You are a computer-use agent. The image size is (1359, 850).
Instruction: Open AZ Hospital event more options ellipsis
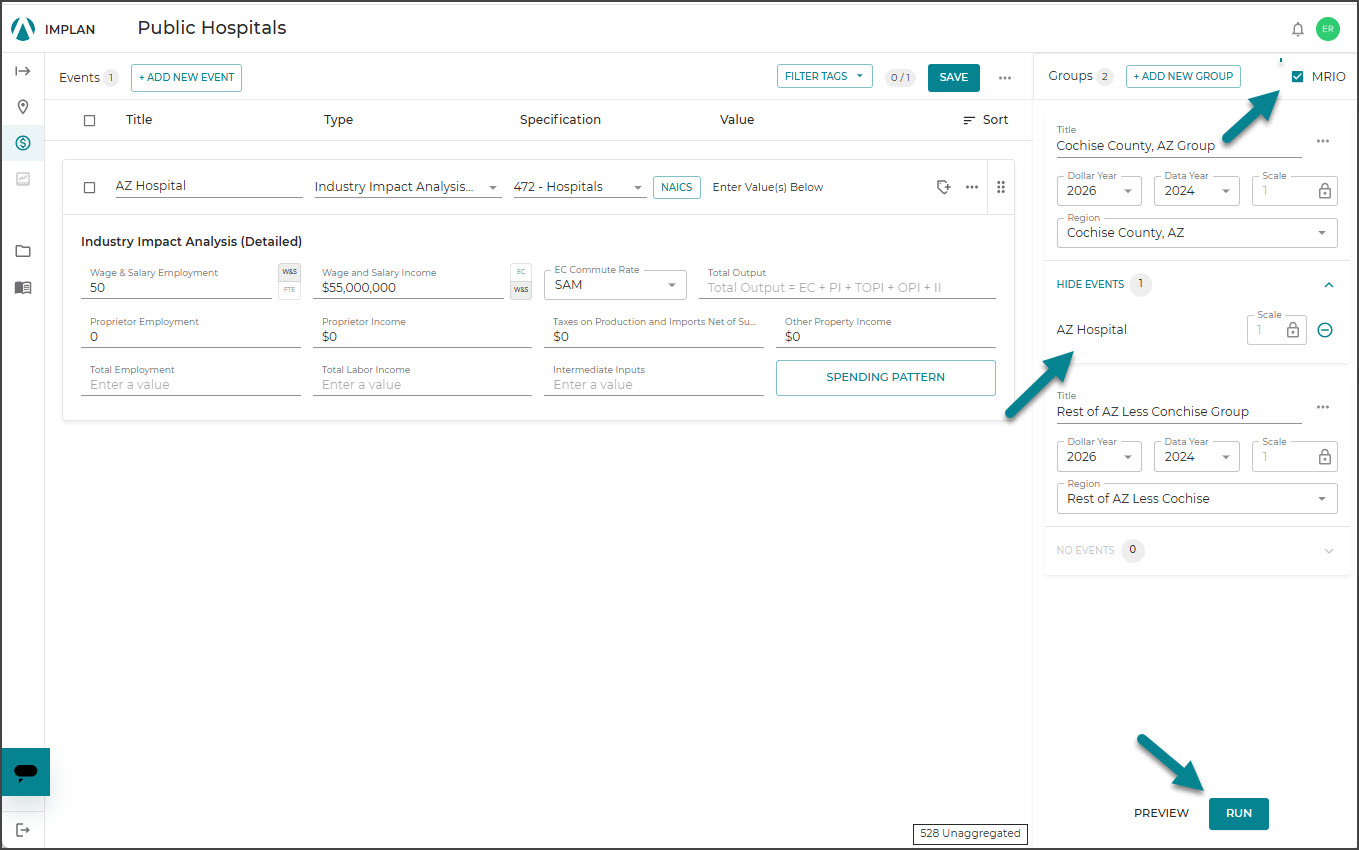972,187
